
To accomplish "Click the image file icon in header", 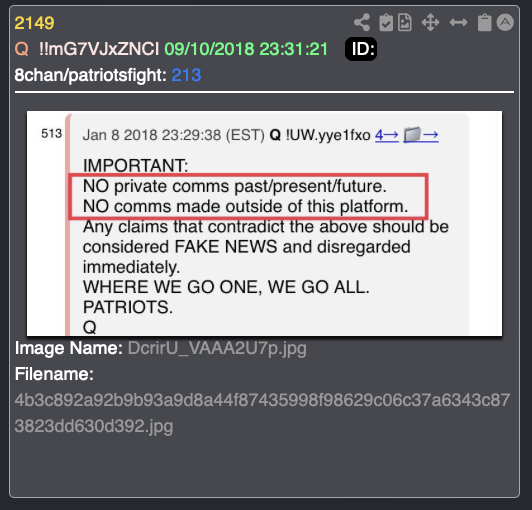I will pyautogui.click(x=405, y=23).
